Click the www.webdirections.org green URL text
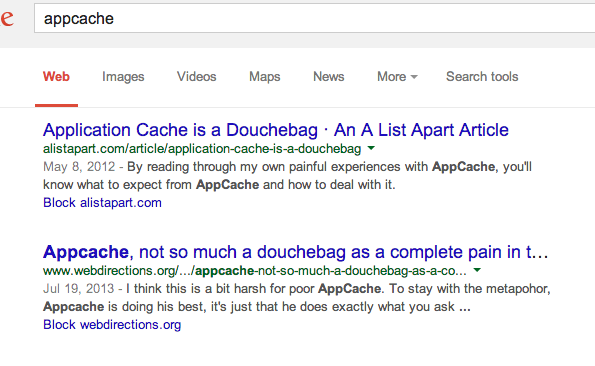The width and height of the screenshot is (595, 366). coord(255,271)
